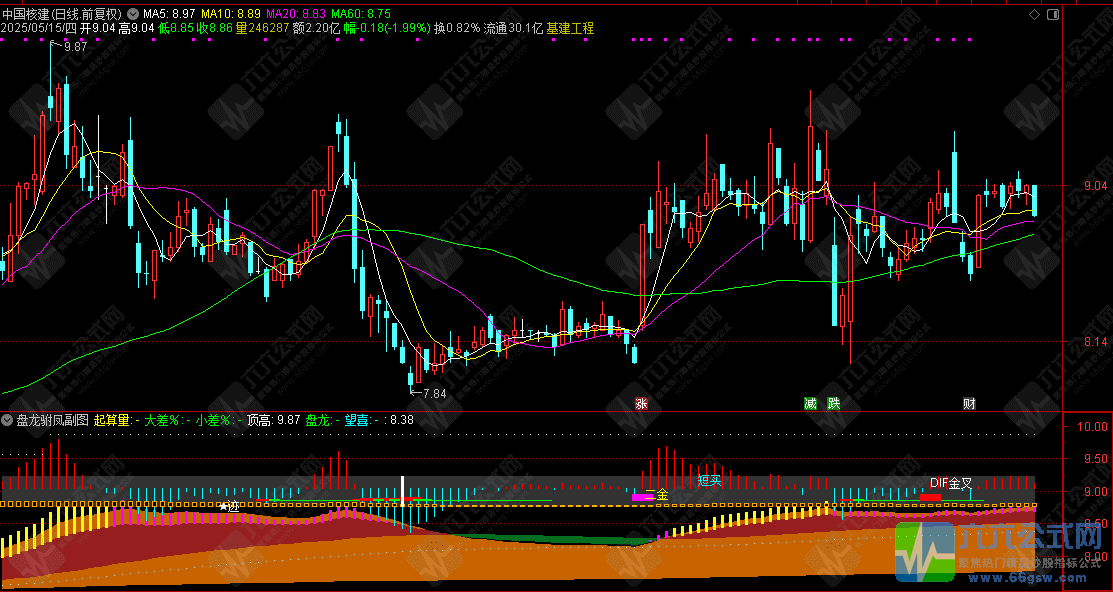Click the 中国核建 stock title text

point(27,15)
